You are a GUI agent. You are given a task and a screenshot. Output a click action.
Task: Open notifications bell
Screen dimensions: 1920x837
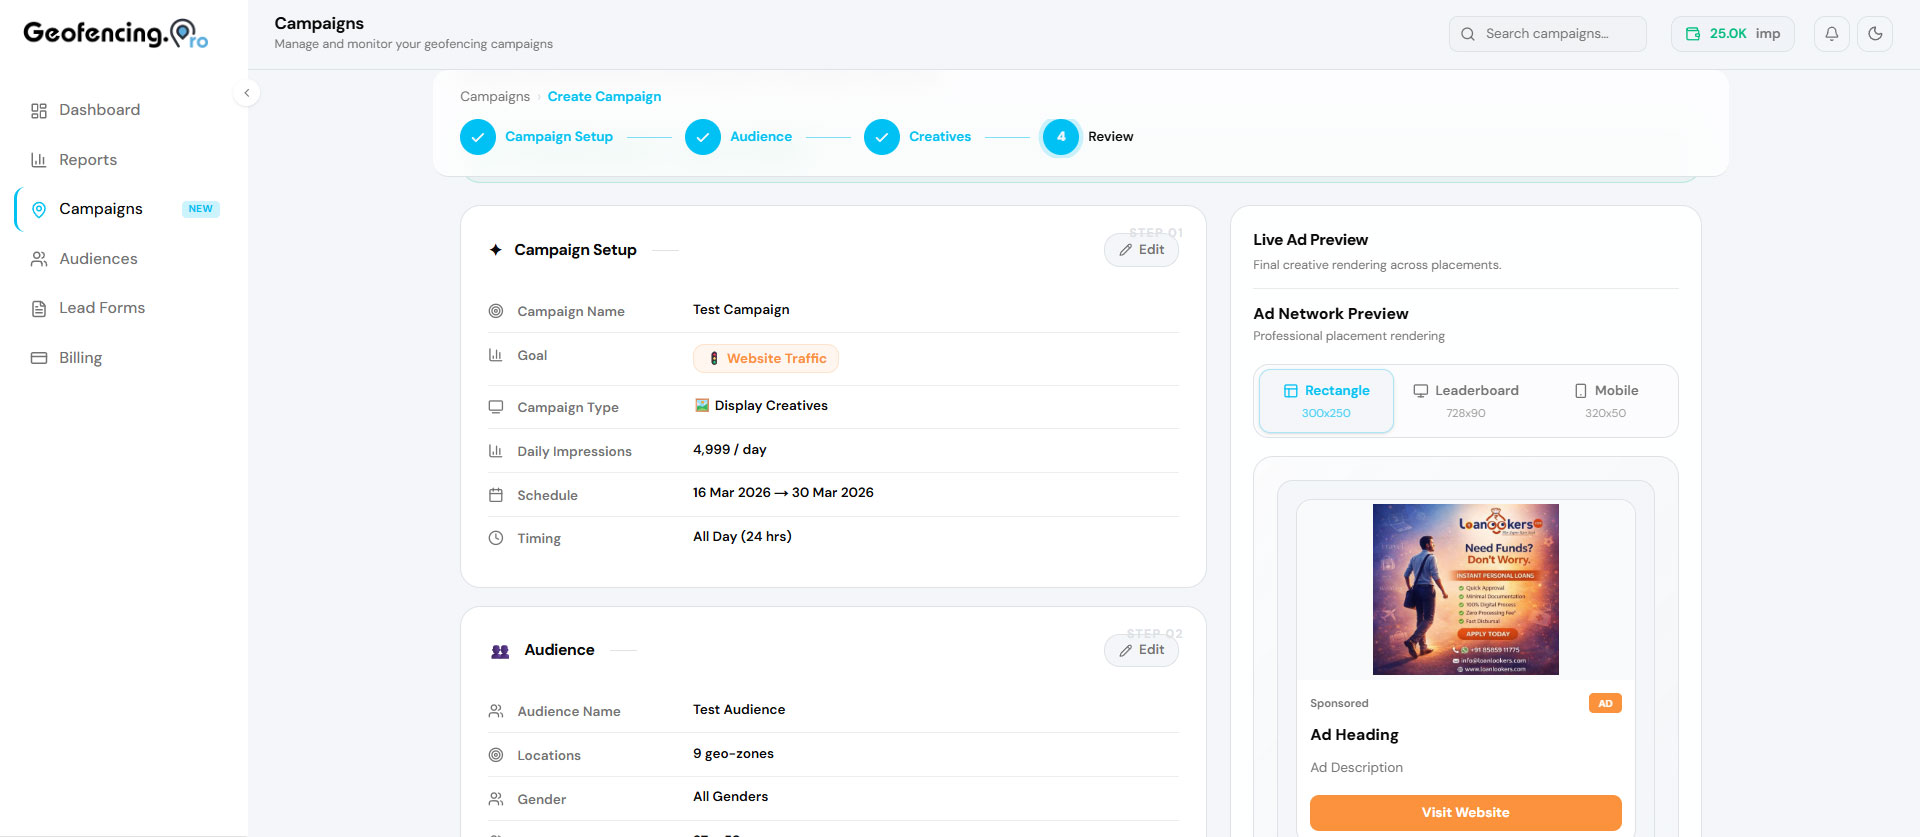[1832, 34]
